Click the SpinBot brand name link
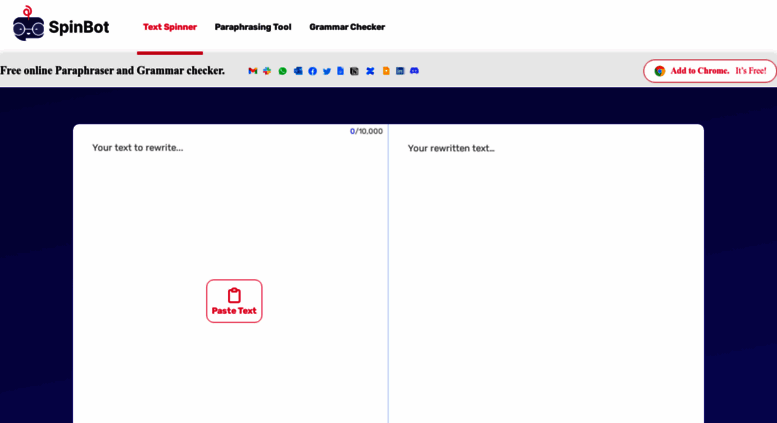The image size is (777, 423). pos(79,27)
